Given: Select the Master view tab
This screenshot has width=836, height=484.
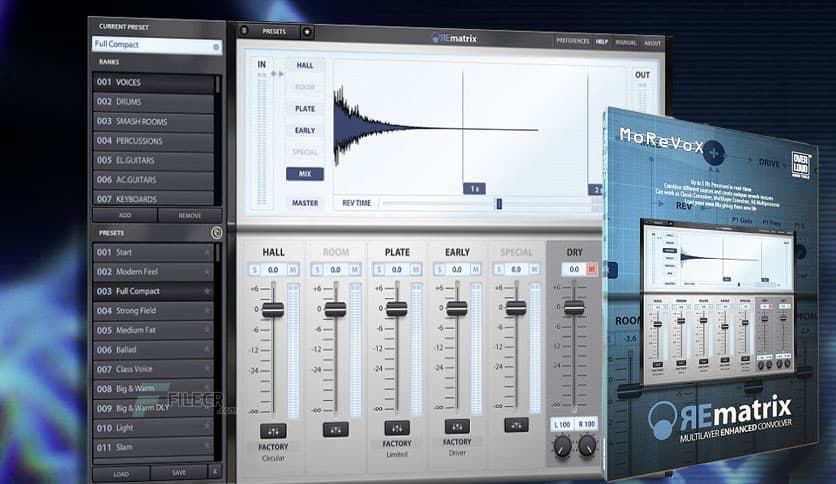Looking at the screenshot, I should coord(305,203).
